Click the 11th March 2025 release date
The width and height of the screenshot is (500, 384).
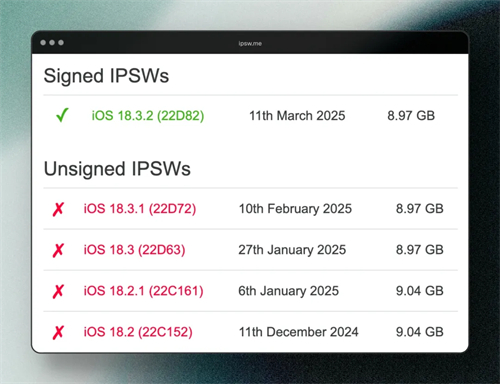click(297, 116)
